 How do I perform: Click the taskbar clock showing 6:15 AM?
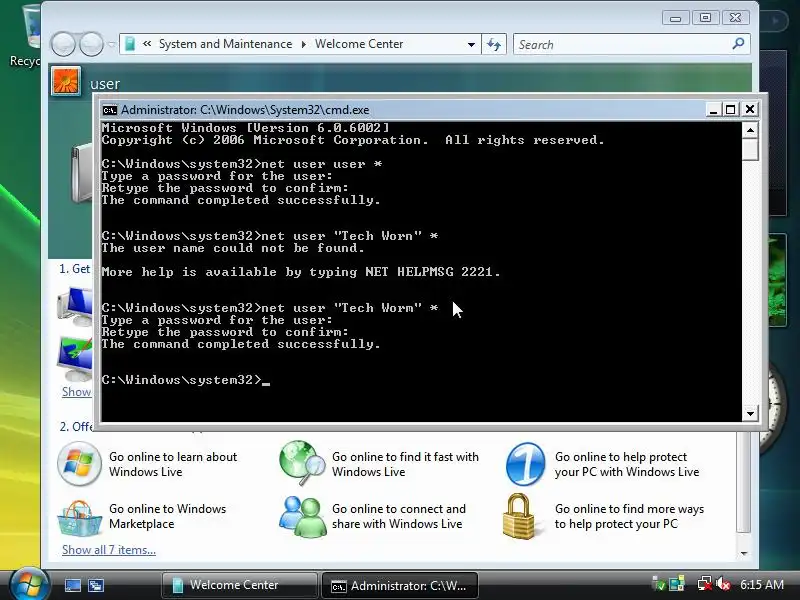click(x=761, y=585)
